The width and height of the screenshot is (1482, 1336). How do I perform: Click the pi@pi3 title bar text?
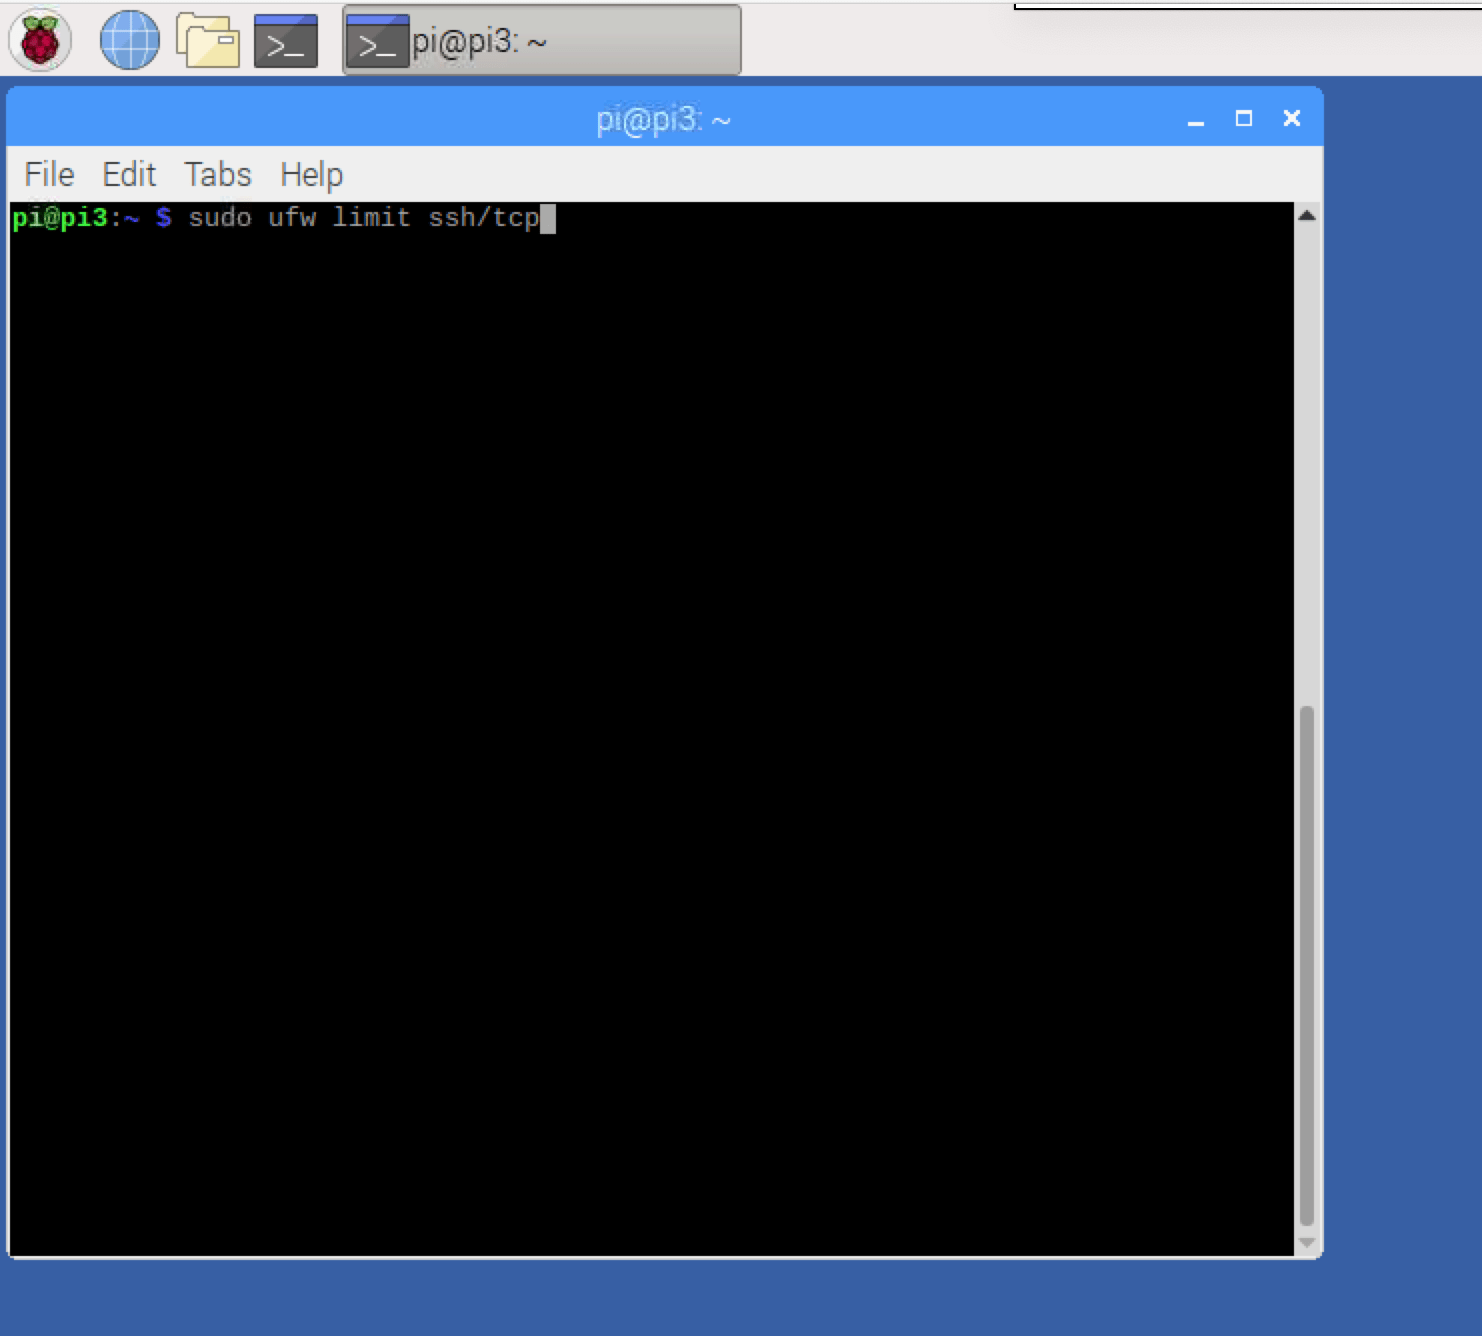(x=663, y=117)
